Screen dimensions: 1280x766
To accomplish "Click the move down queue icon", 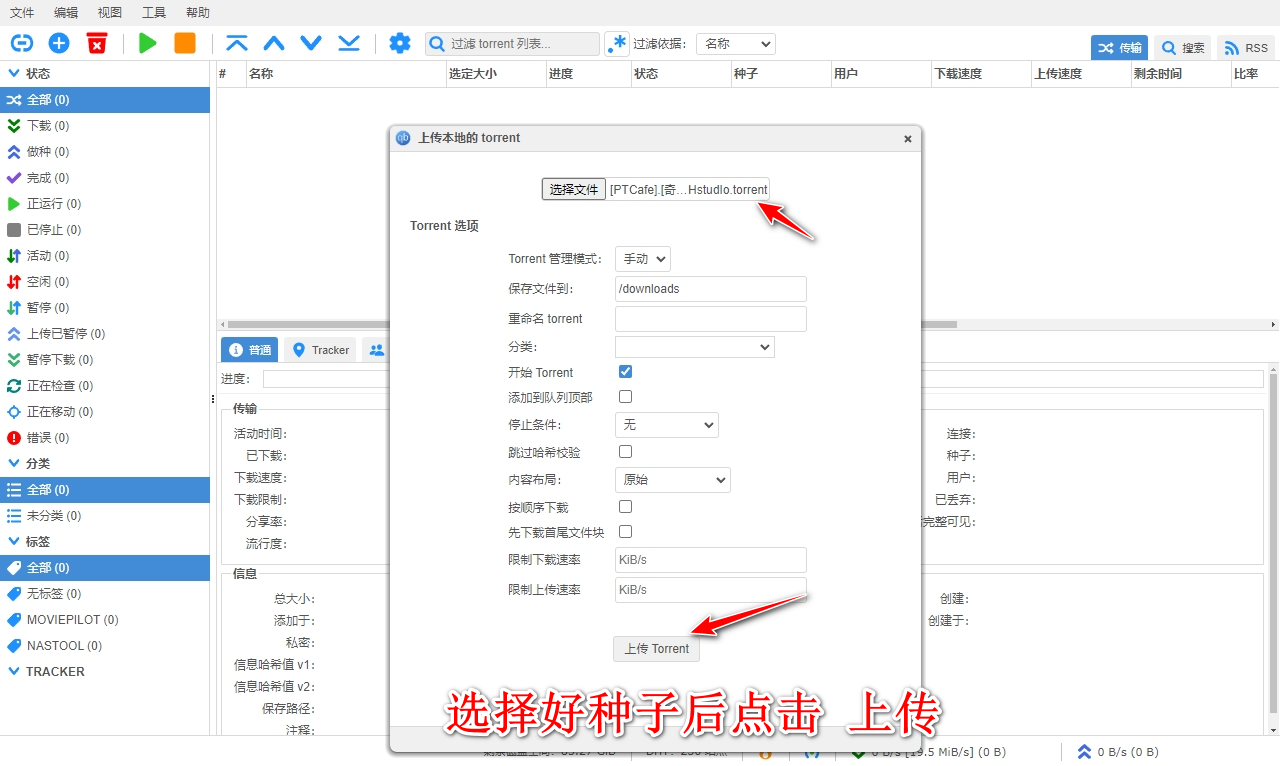I will (311, 43).
